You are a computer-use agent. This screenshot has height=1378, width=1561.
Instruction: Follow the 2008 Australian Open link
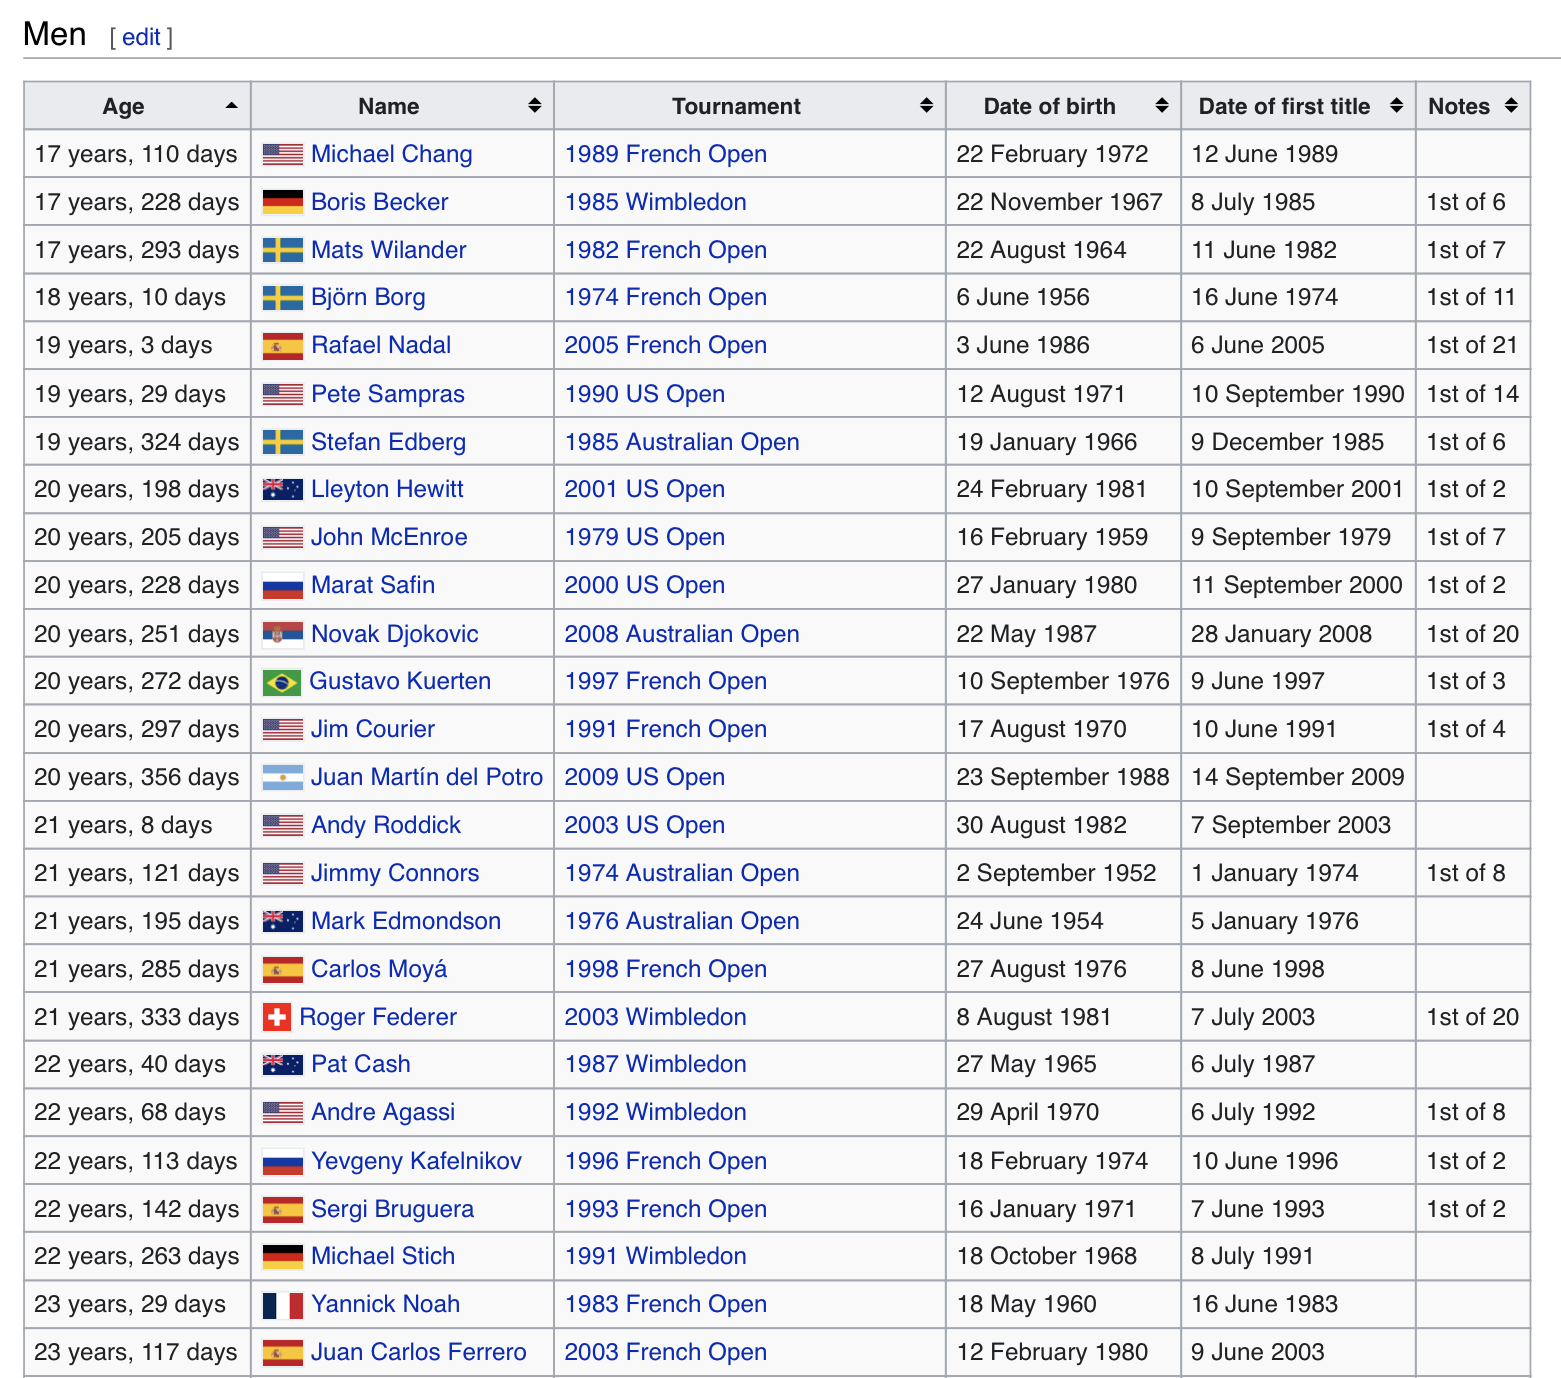coord(681,634)
